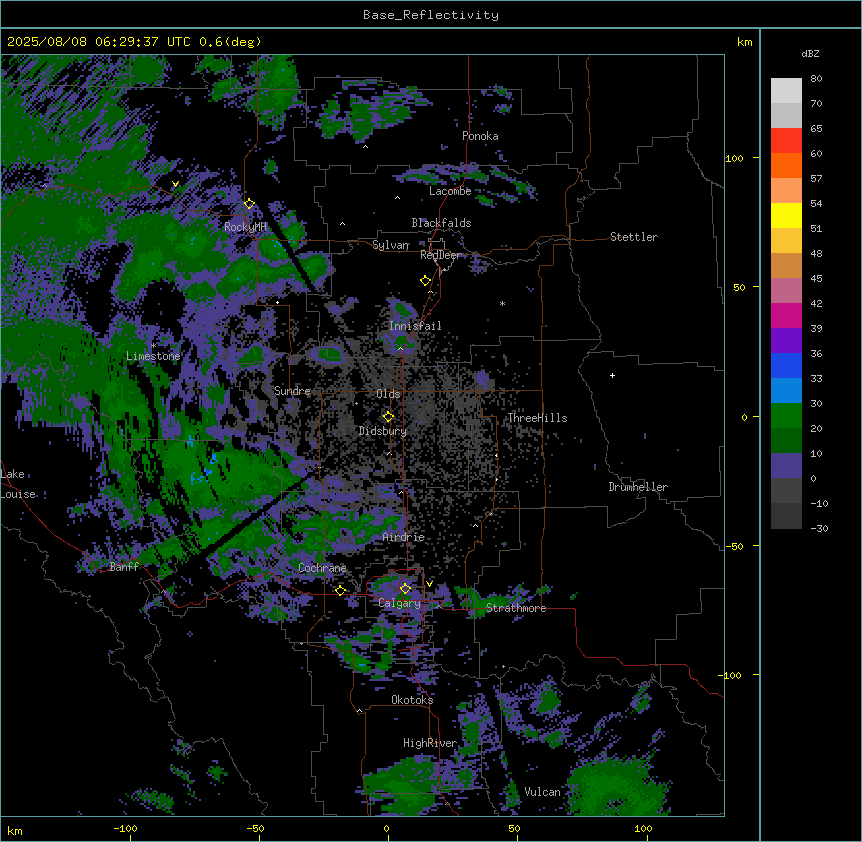Click the Olds label

click(x=388, y=394)
